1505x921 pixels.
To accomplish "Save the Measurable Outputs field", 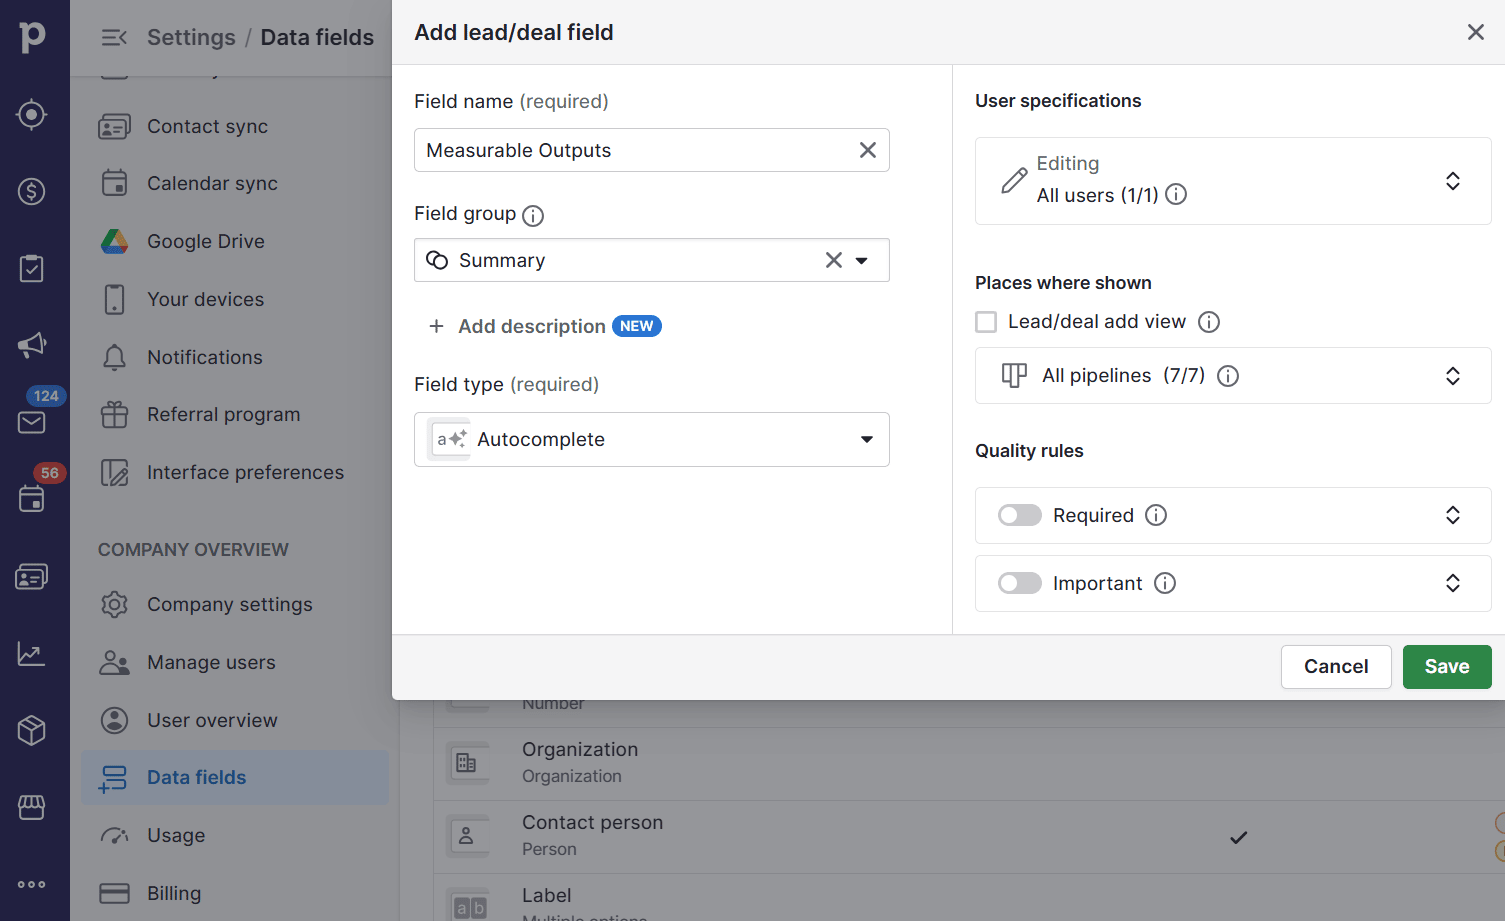I will pos(1447,666).
